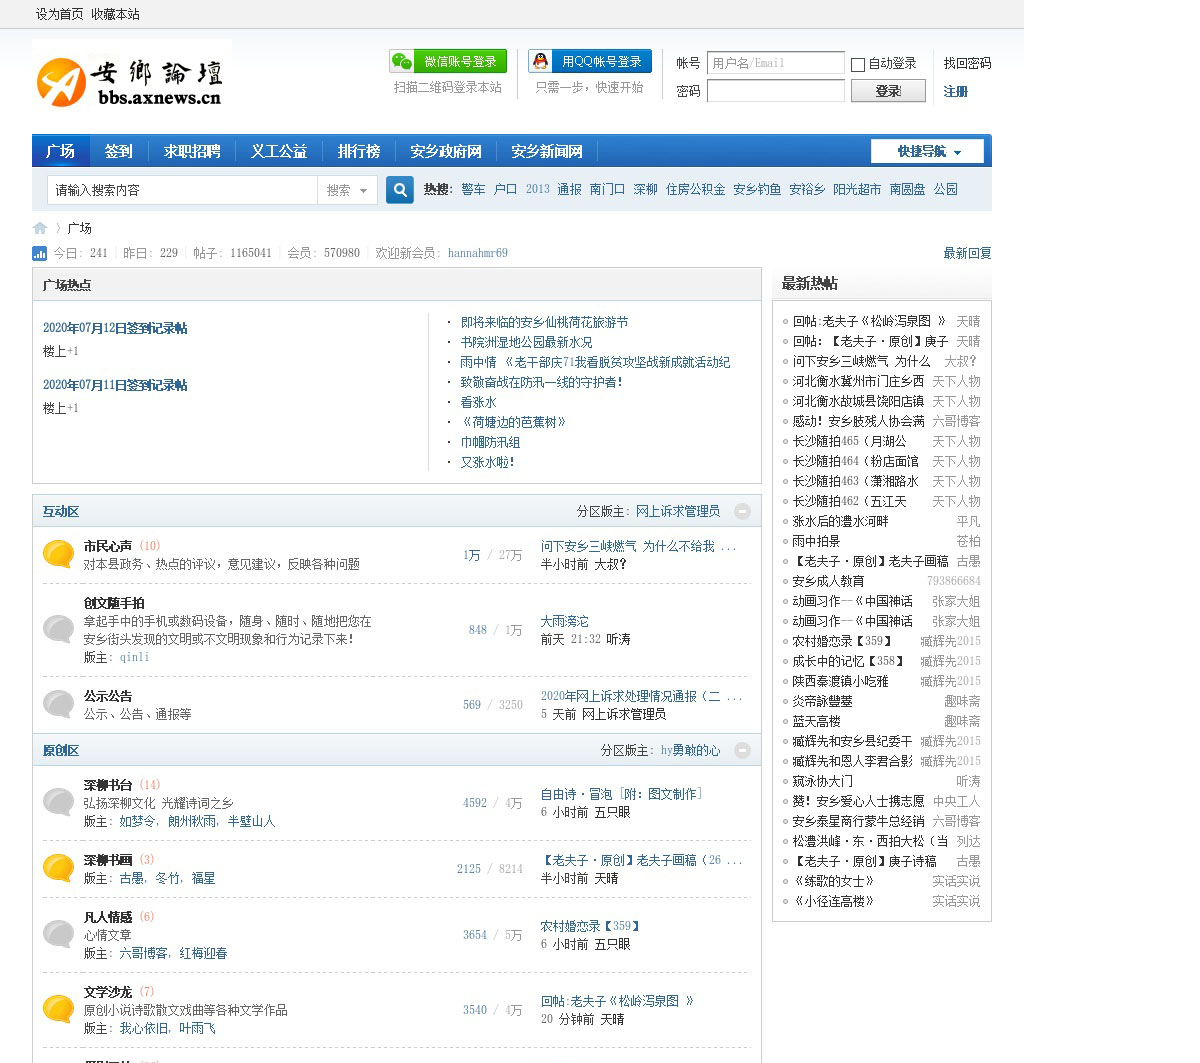Open the 搜索 type dropdown
1200x1063 pixels.
347,190
